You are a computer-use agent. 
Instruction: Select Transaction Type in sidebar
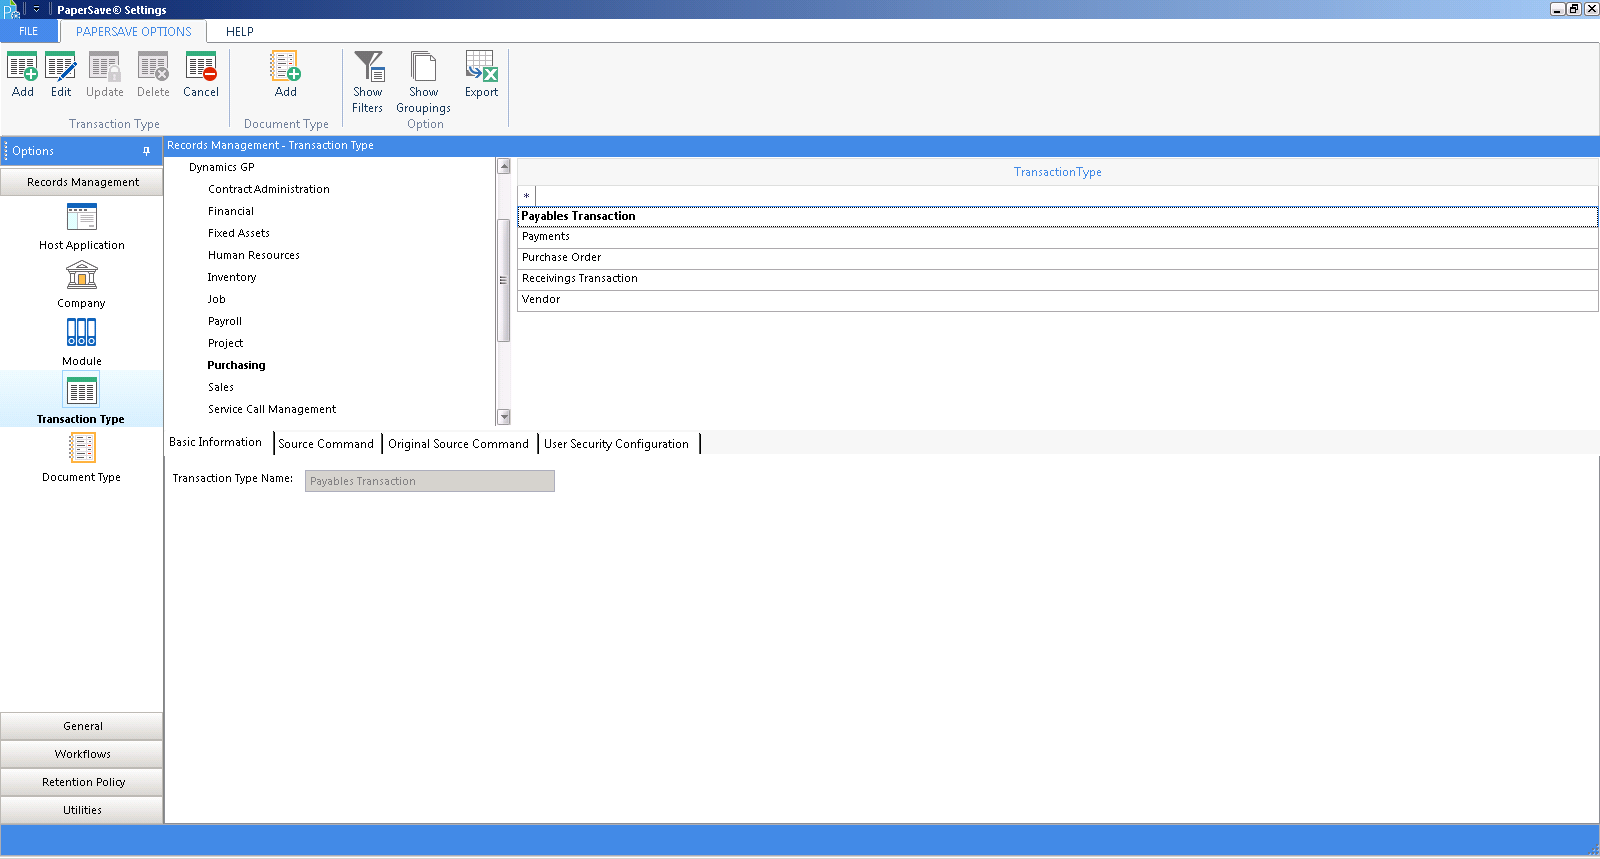coord(82,399)
